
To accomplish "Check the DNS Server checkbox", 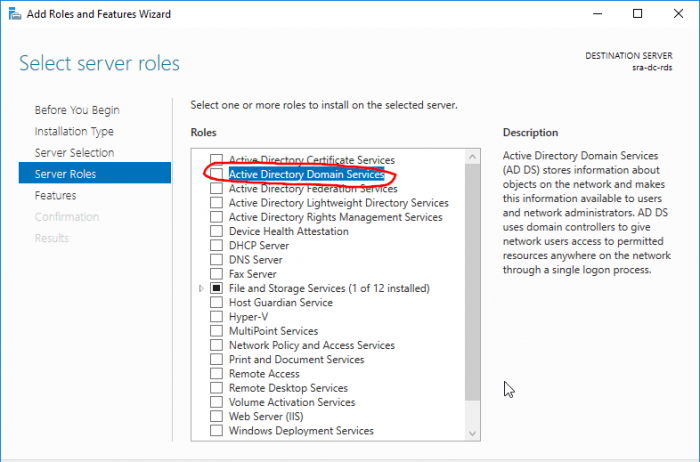I will [x=217, y=259].
